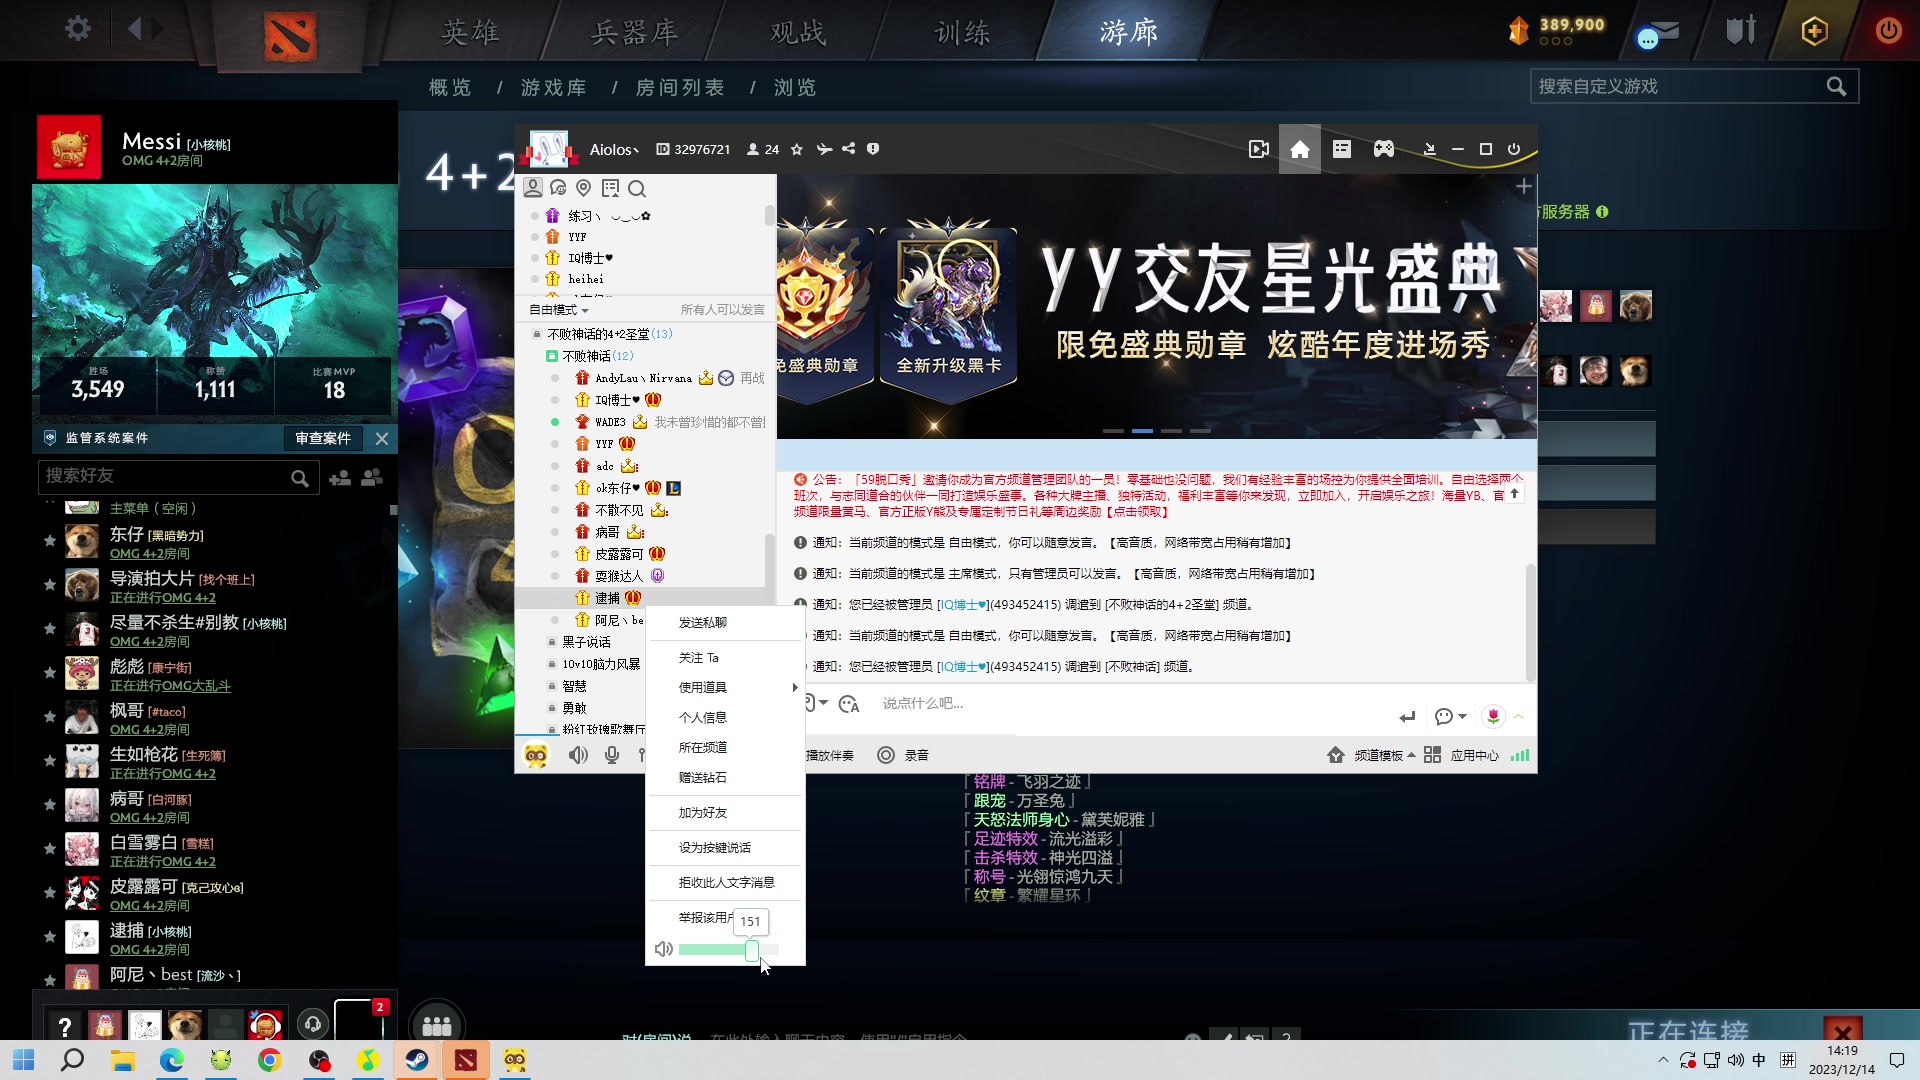
Task: Mute the speaker icon near the microphone
Action: point(578,755)
